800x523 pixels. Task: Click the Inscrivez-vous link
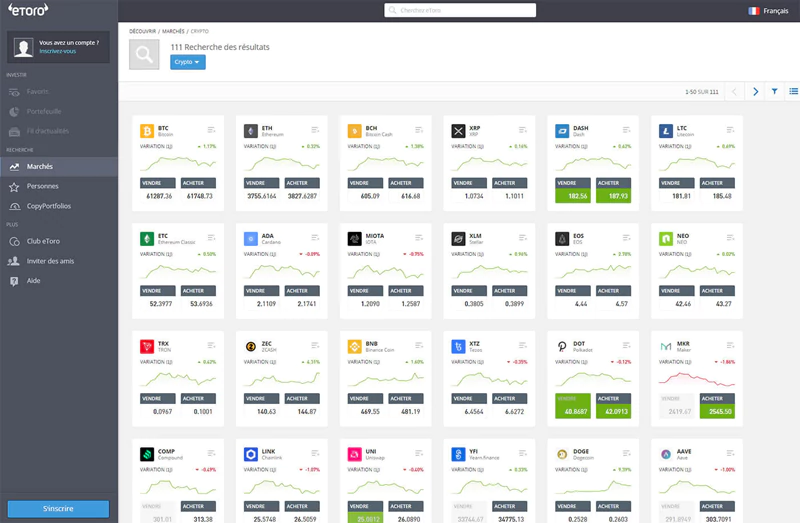(x=58, y=51)
